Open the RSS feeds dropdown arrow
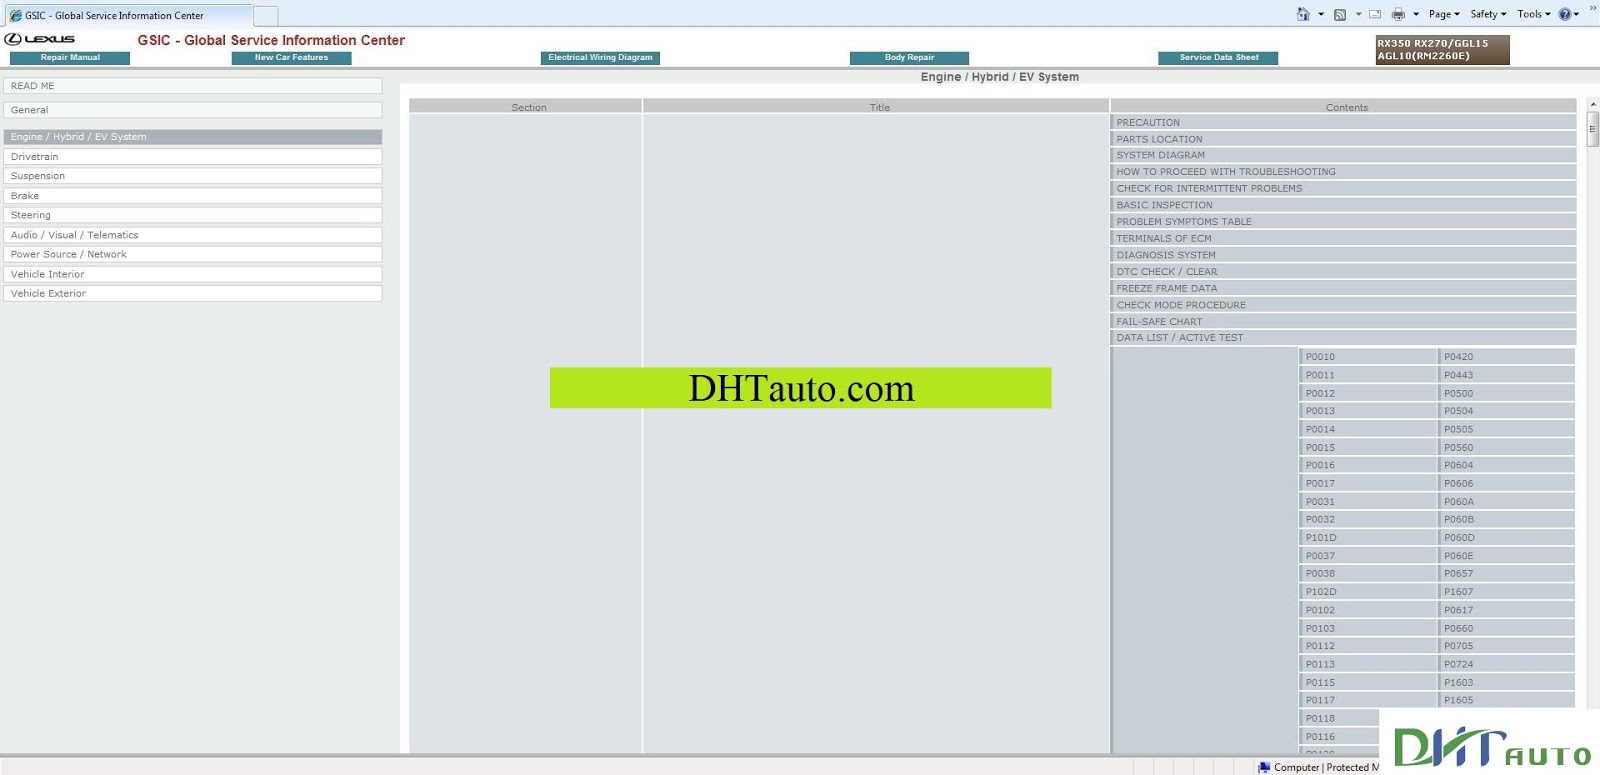Viewport: 1600px width, 775px height. click(1358, 14)
